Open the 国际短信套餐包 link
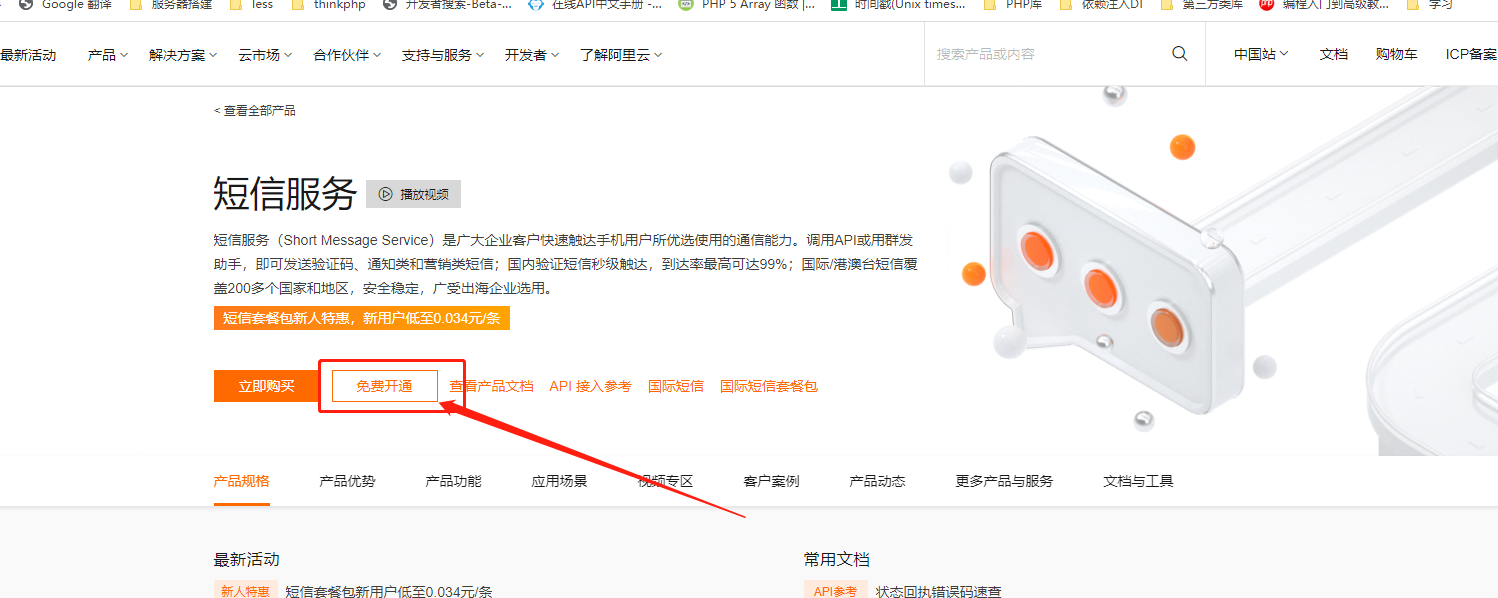 [x=769, y=386]
